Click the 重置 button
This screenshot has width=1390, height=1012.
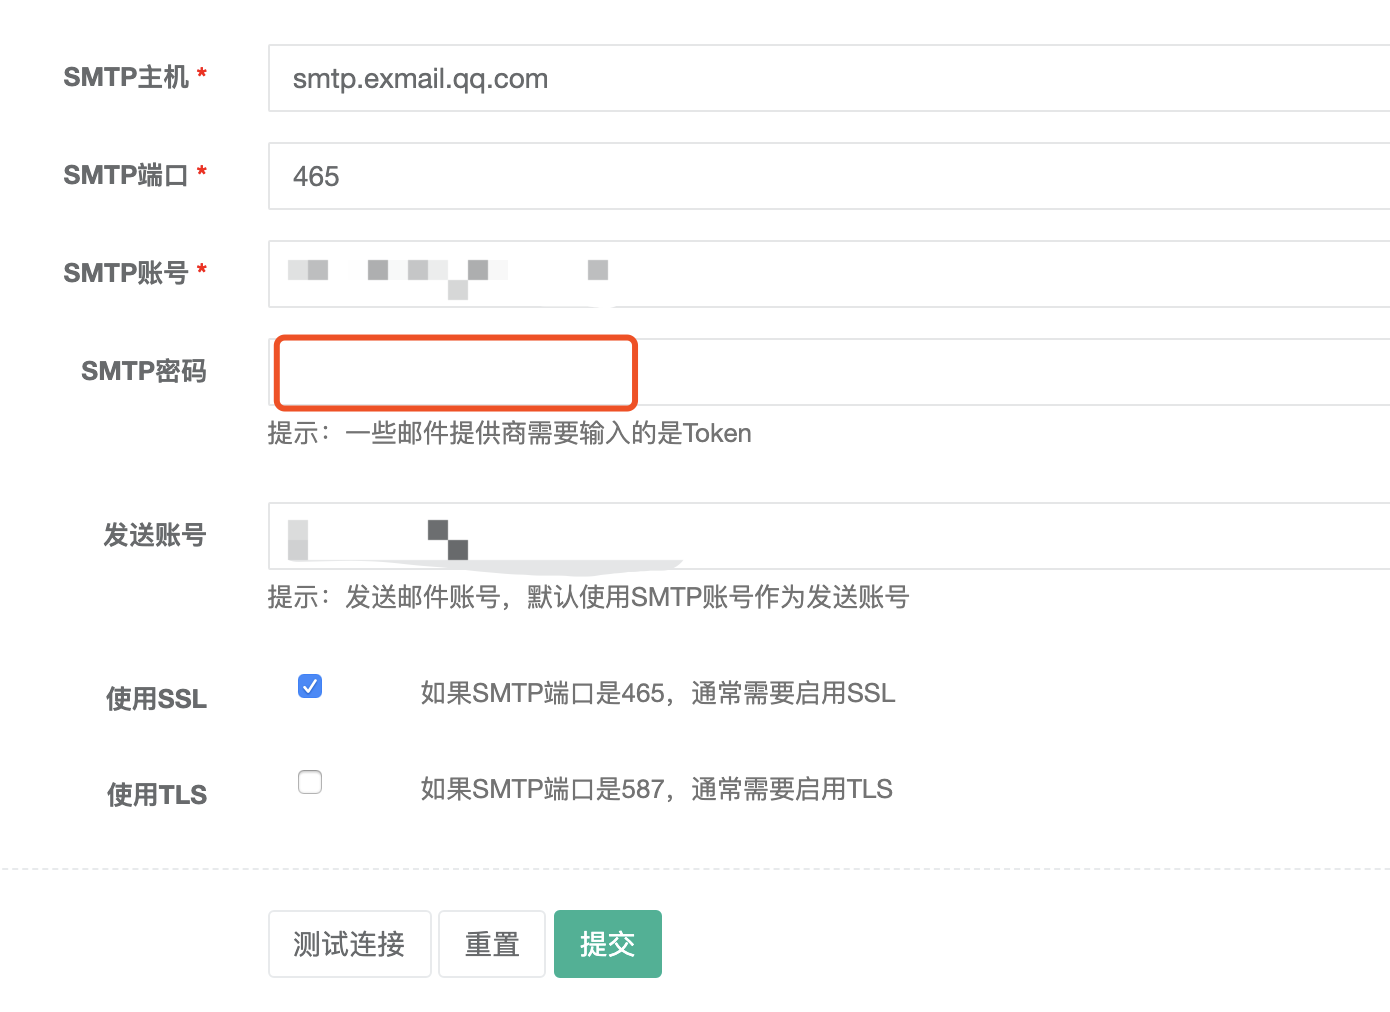492,944
